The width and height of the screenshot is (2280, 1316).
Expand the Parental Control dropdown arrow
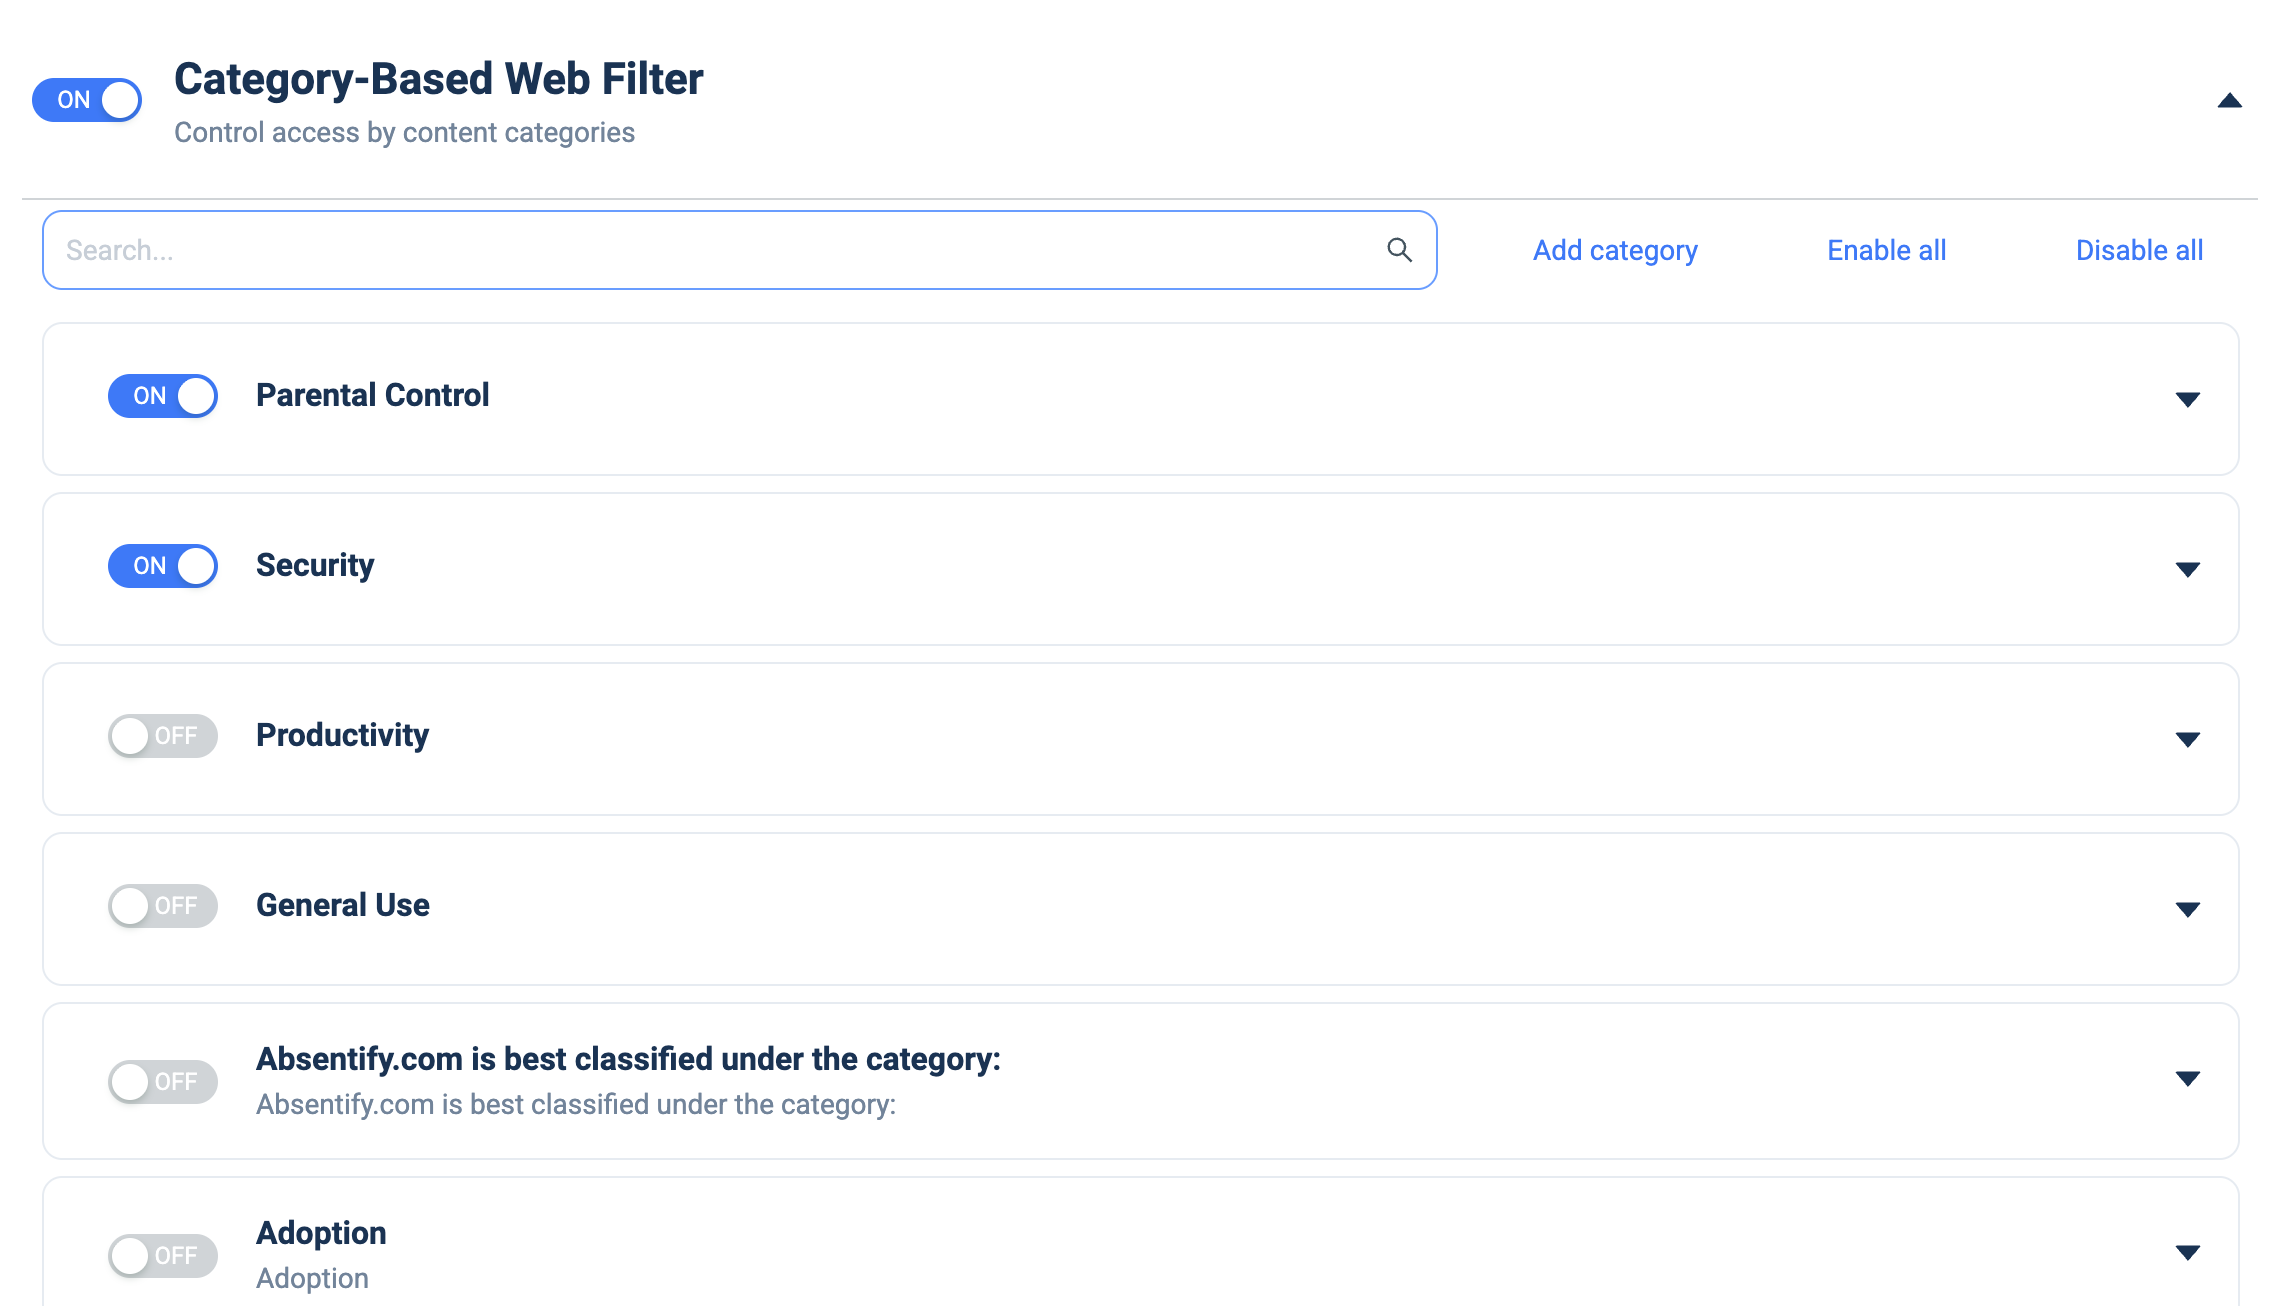[2187, 400]
